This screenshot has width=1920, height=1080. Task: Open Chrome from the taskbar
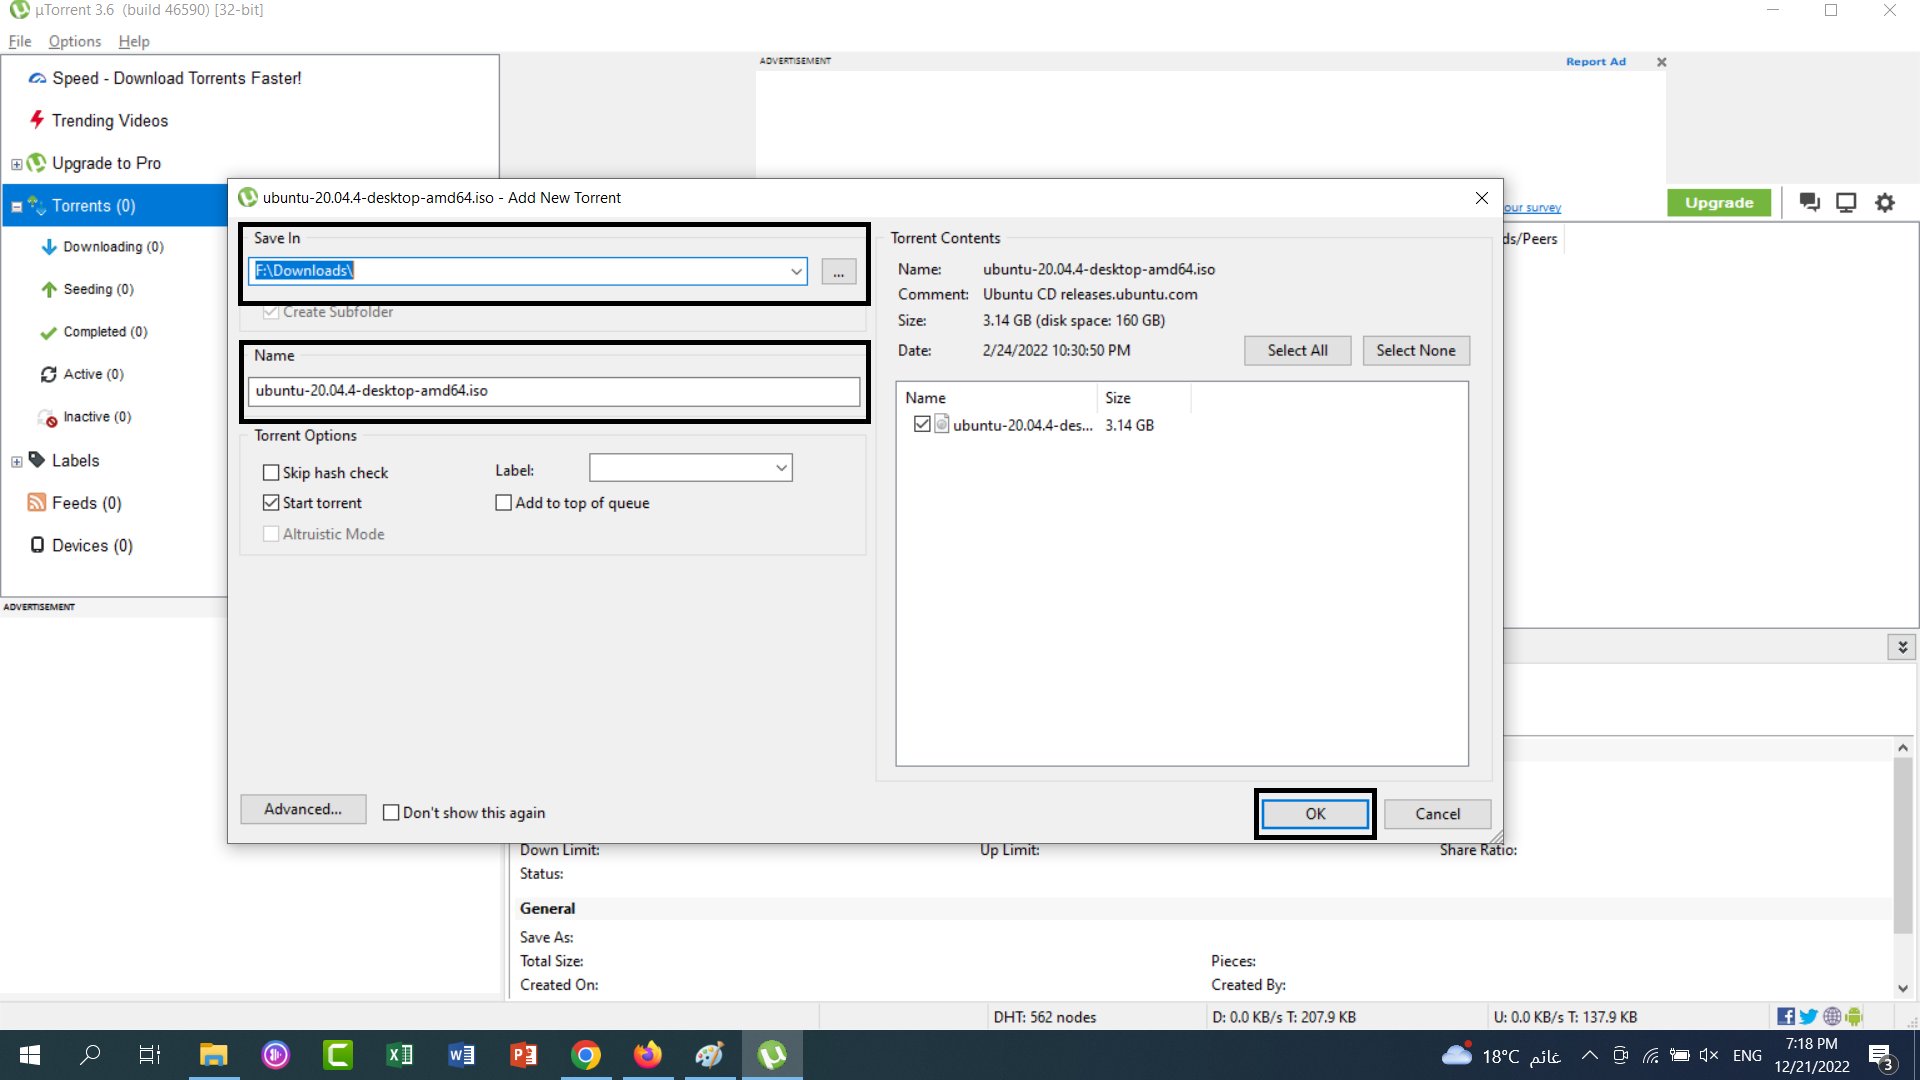pos(586,1055)
